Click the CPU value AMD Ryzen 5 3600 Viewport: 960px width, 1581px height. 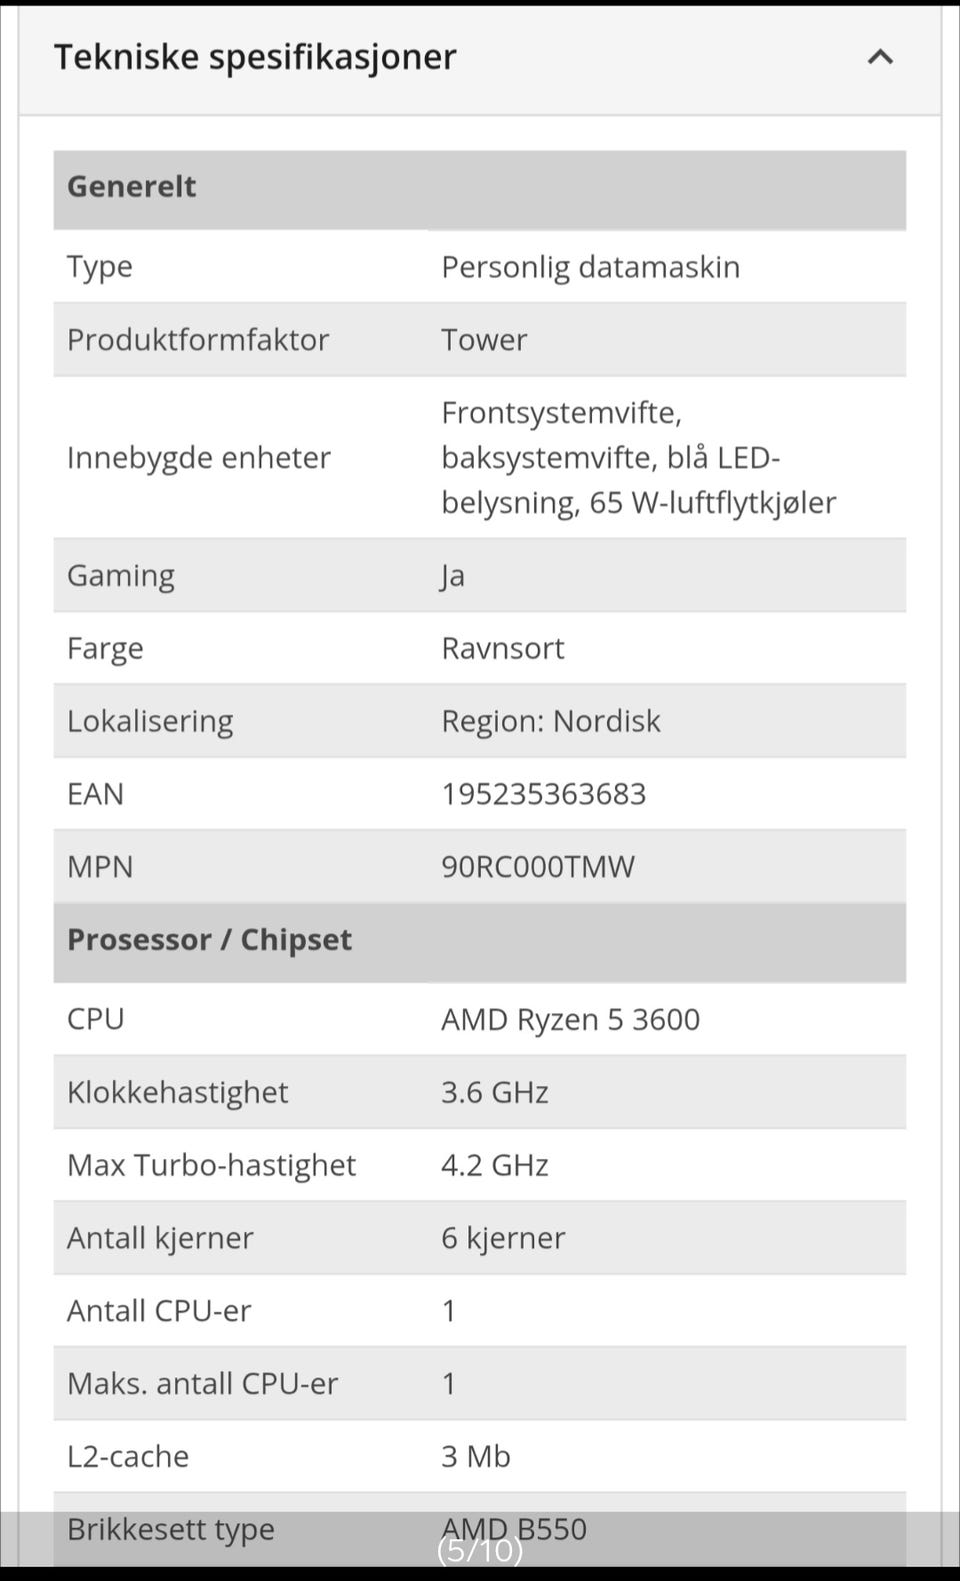point(570,1019)
